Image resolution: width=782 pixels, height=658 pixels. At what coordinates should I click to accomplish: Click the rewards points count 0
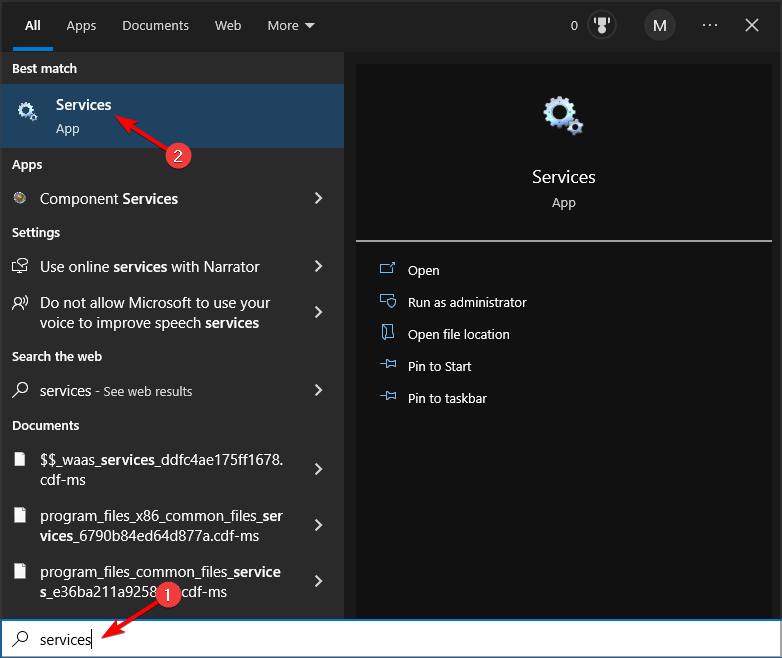coord(574,26)
